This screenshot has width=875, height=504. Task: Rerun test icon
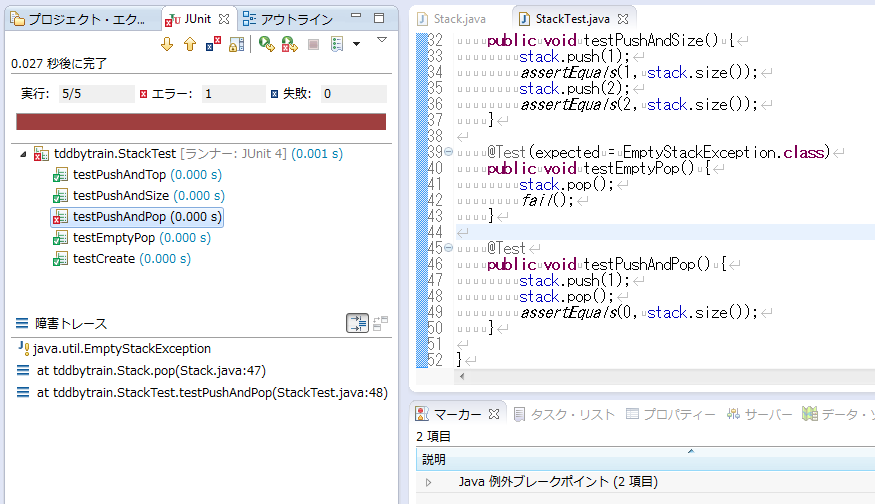[266, 44]
